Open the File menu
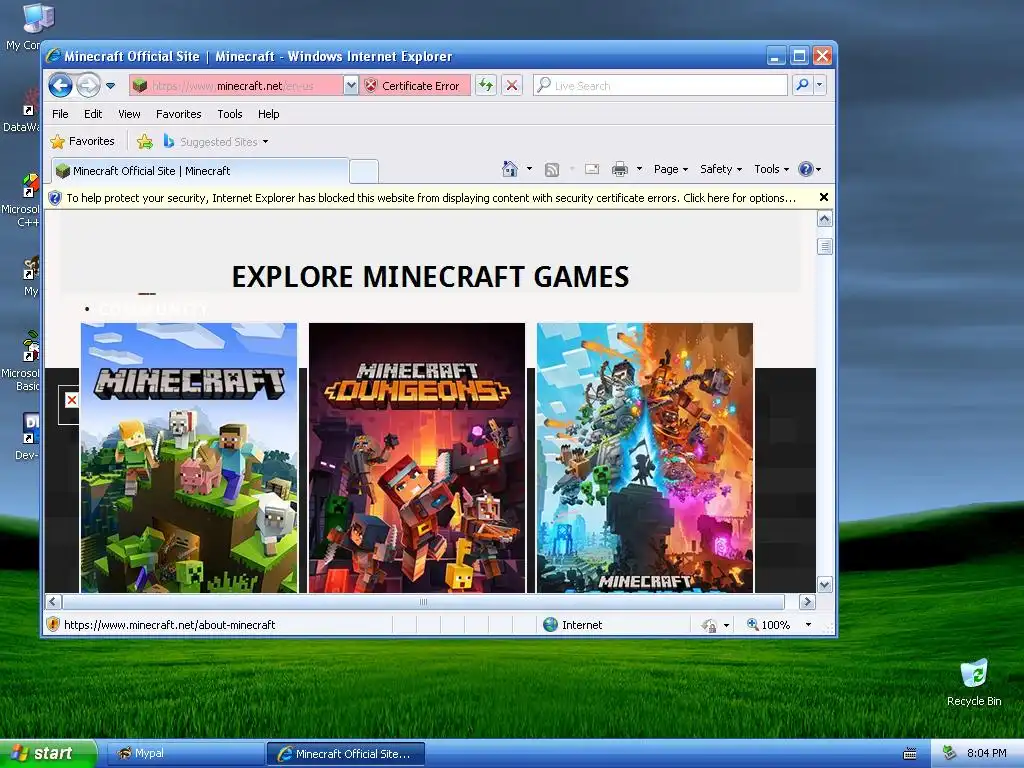 [x=60, y=114]
